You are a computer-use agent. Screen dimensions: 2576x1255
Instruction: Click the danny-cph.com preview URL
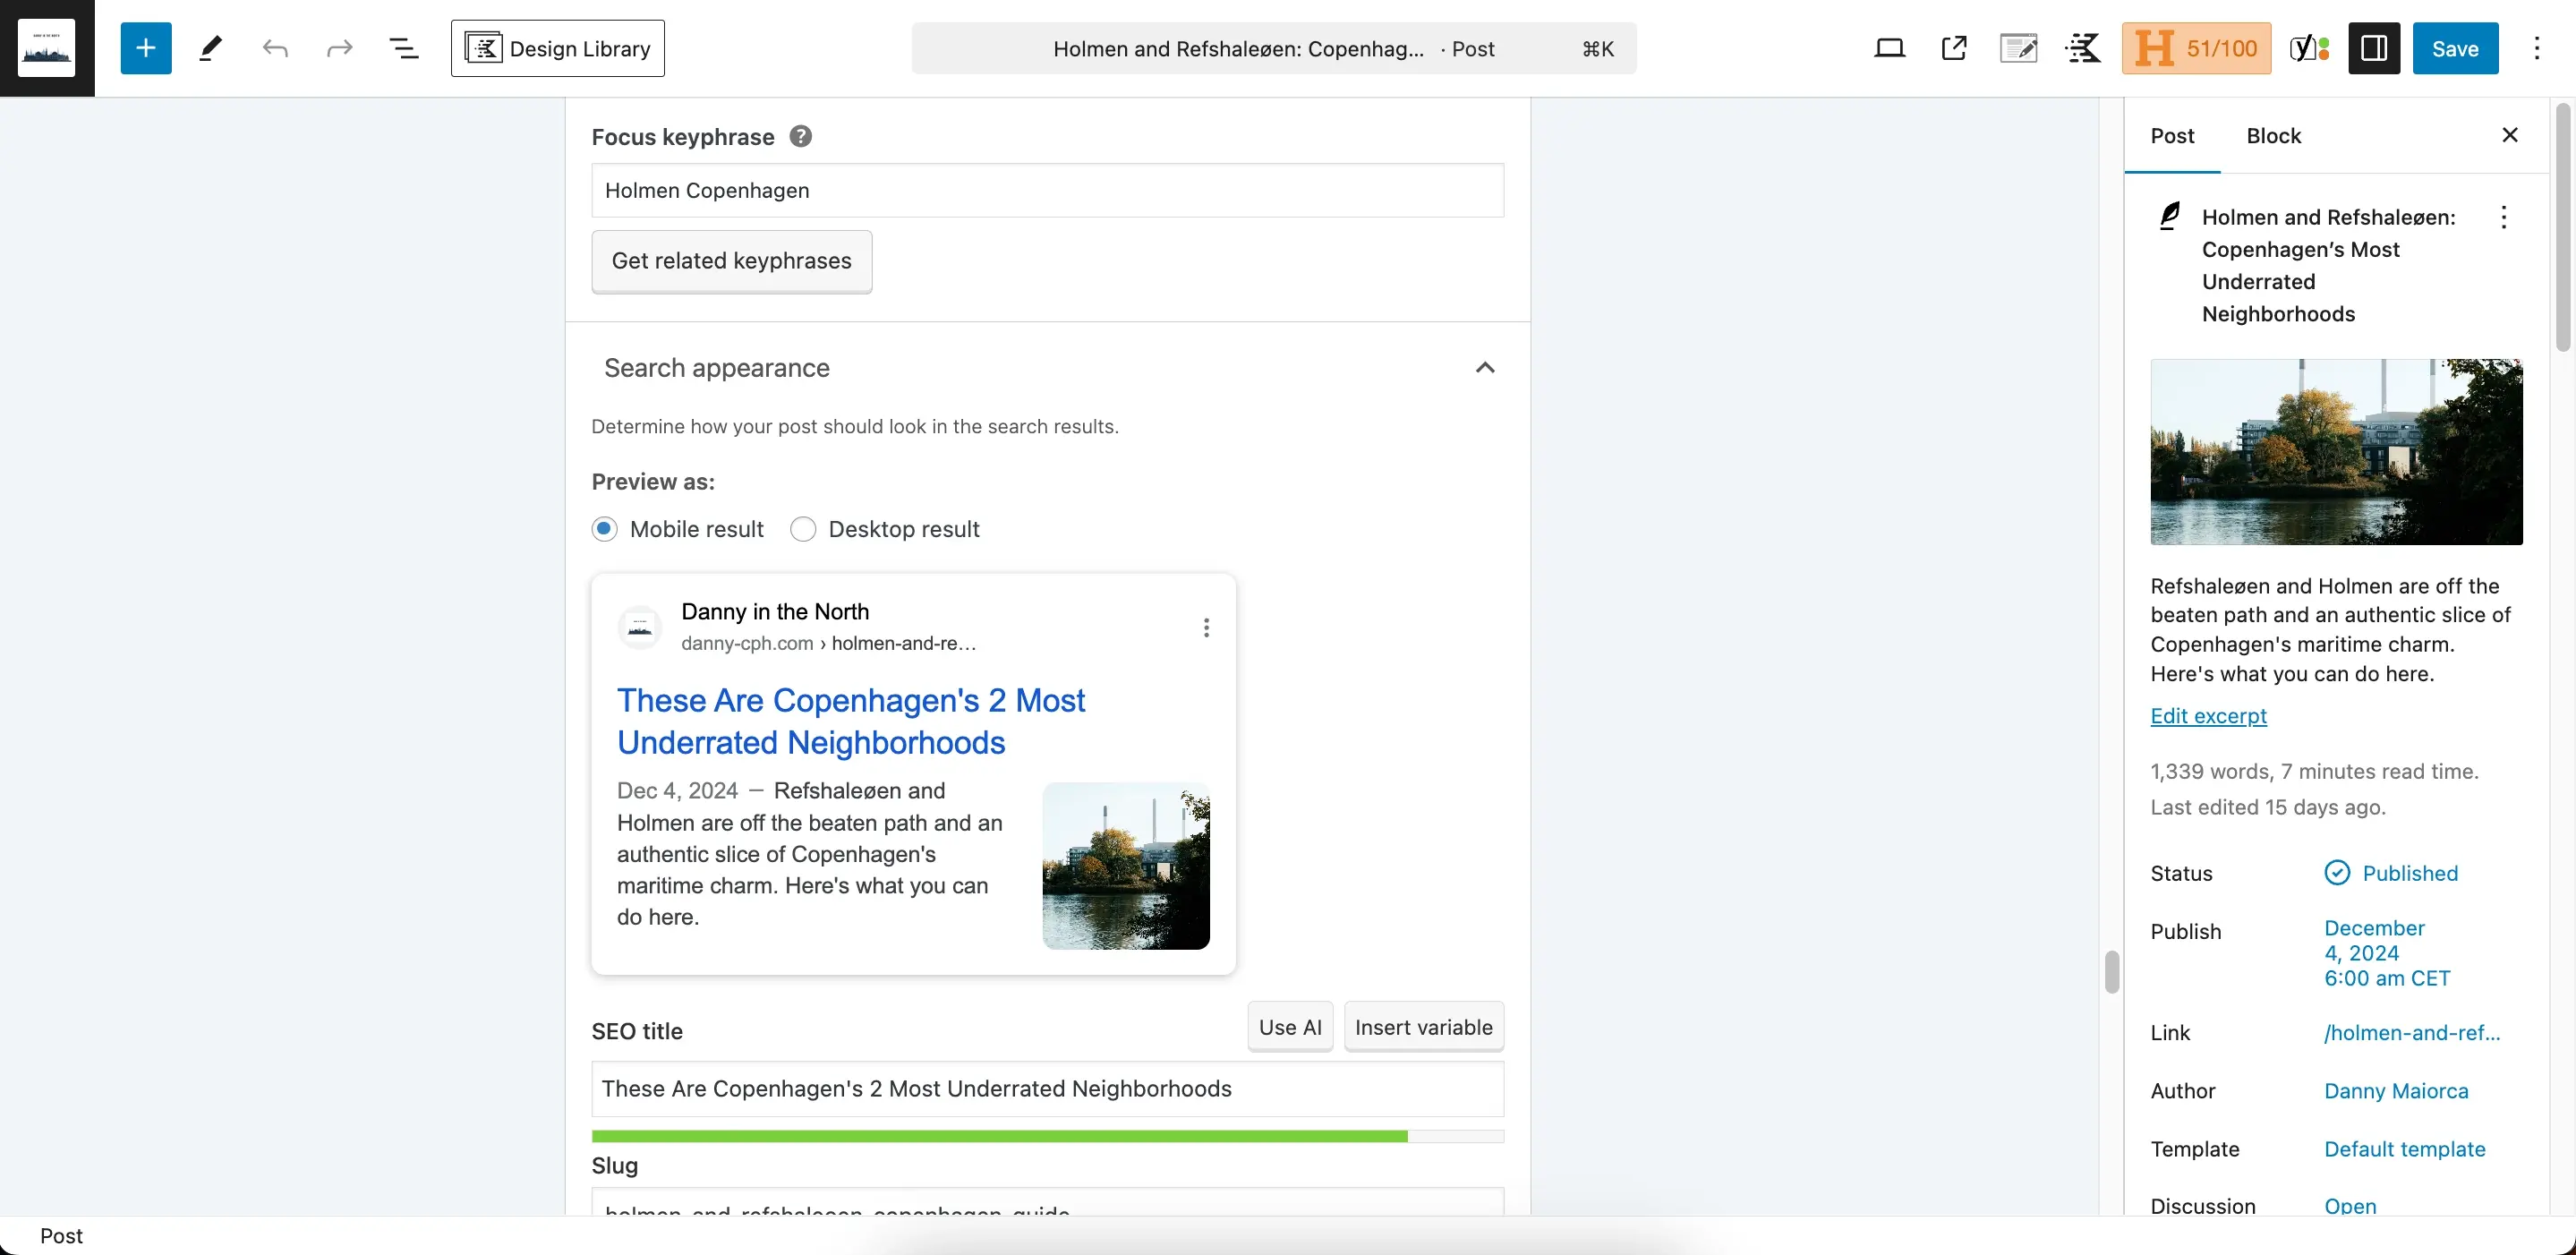point(829,643)
